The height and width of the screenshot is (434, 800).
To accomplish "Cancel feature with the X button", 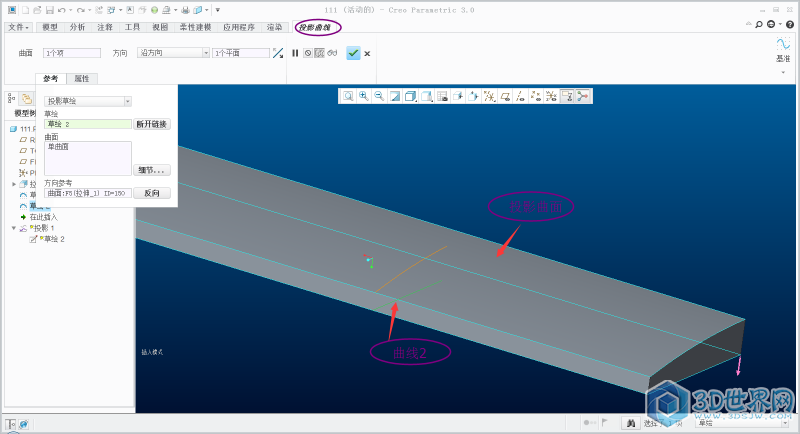I will pyautogui.click(x=367, y=54).
